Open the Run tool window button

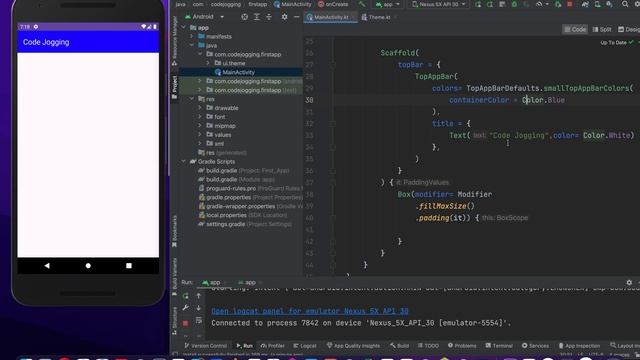coord(244,346)
